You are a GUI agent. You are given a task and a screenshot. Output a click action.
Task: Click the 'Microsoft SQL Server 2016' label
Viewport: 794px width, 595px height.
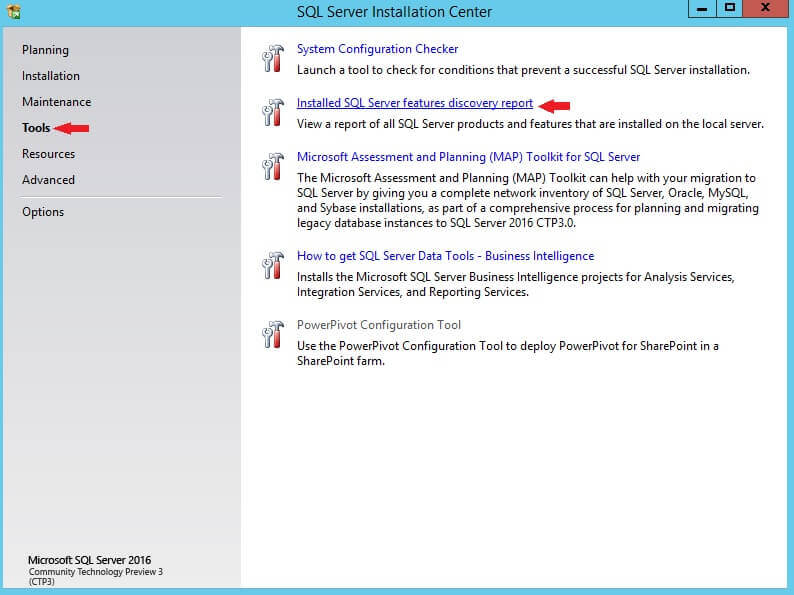click(89, 560)
